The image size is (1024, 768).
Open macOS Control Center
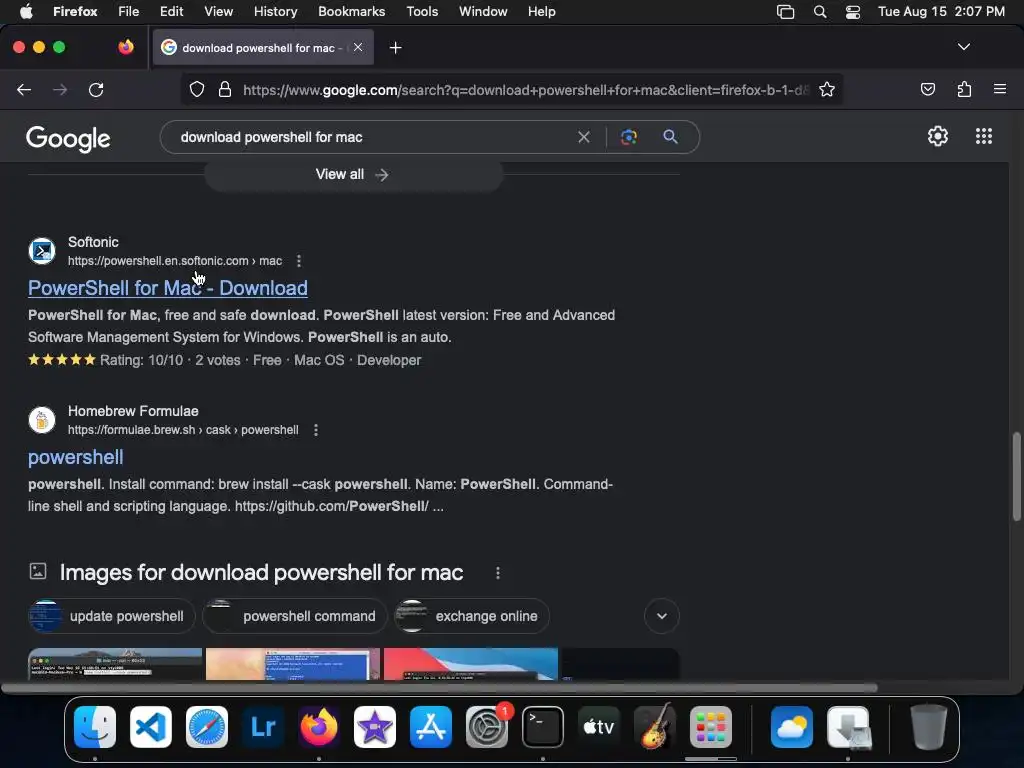point(853,12)
